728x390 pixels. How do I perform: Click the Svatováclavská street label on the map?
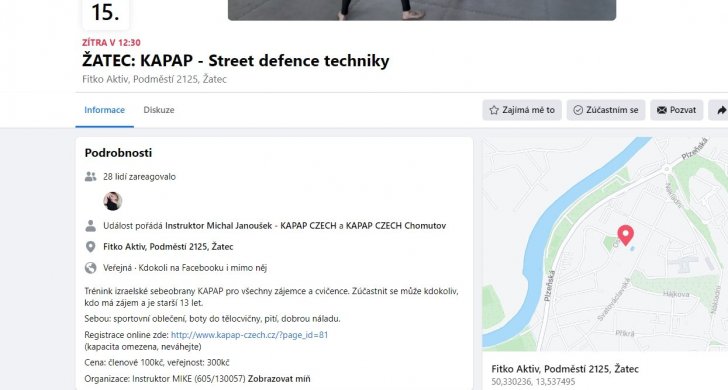click(613, 299)
